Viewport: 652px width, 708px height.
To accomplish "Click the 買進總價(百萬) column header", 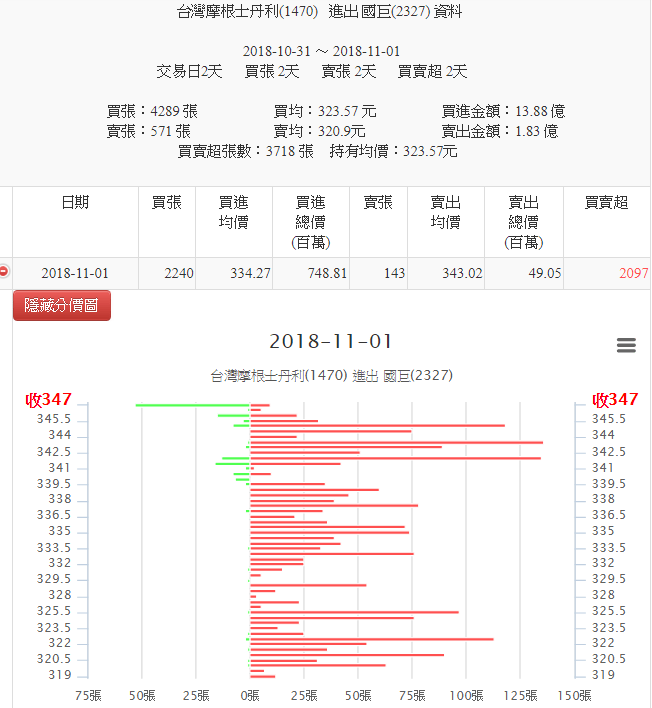I will click(x=311, y=222).
